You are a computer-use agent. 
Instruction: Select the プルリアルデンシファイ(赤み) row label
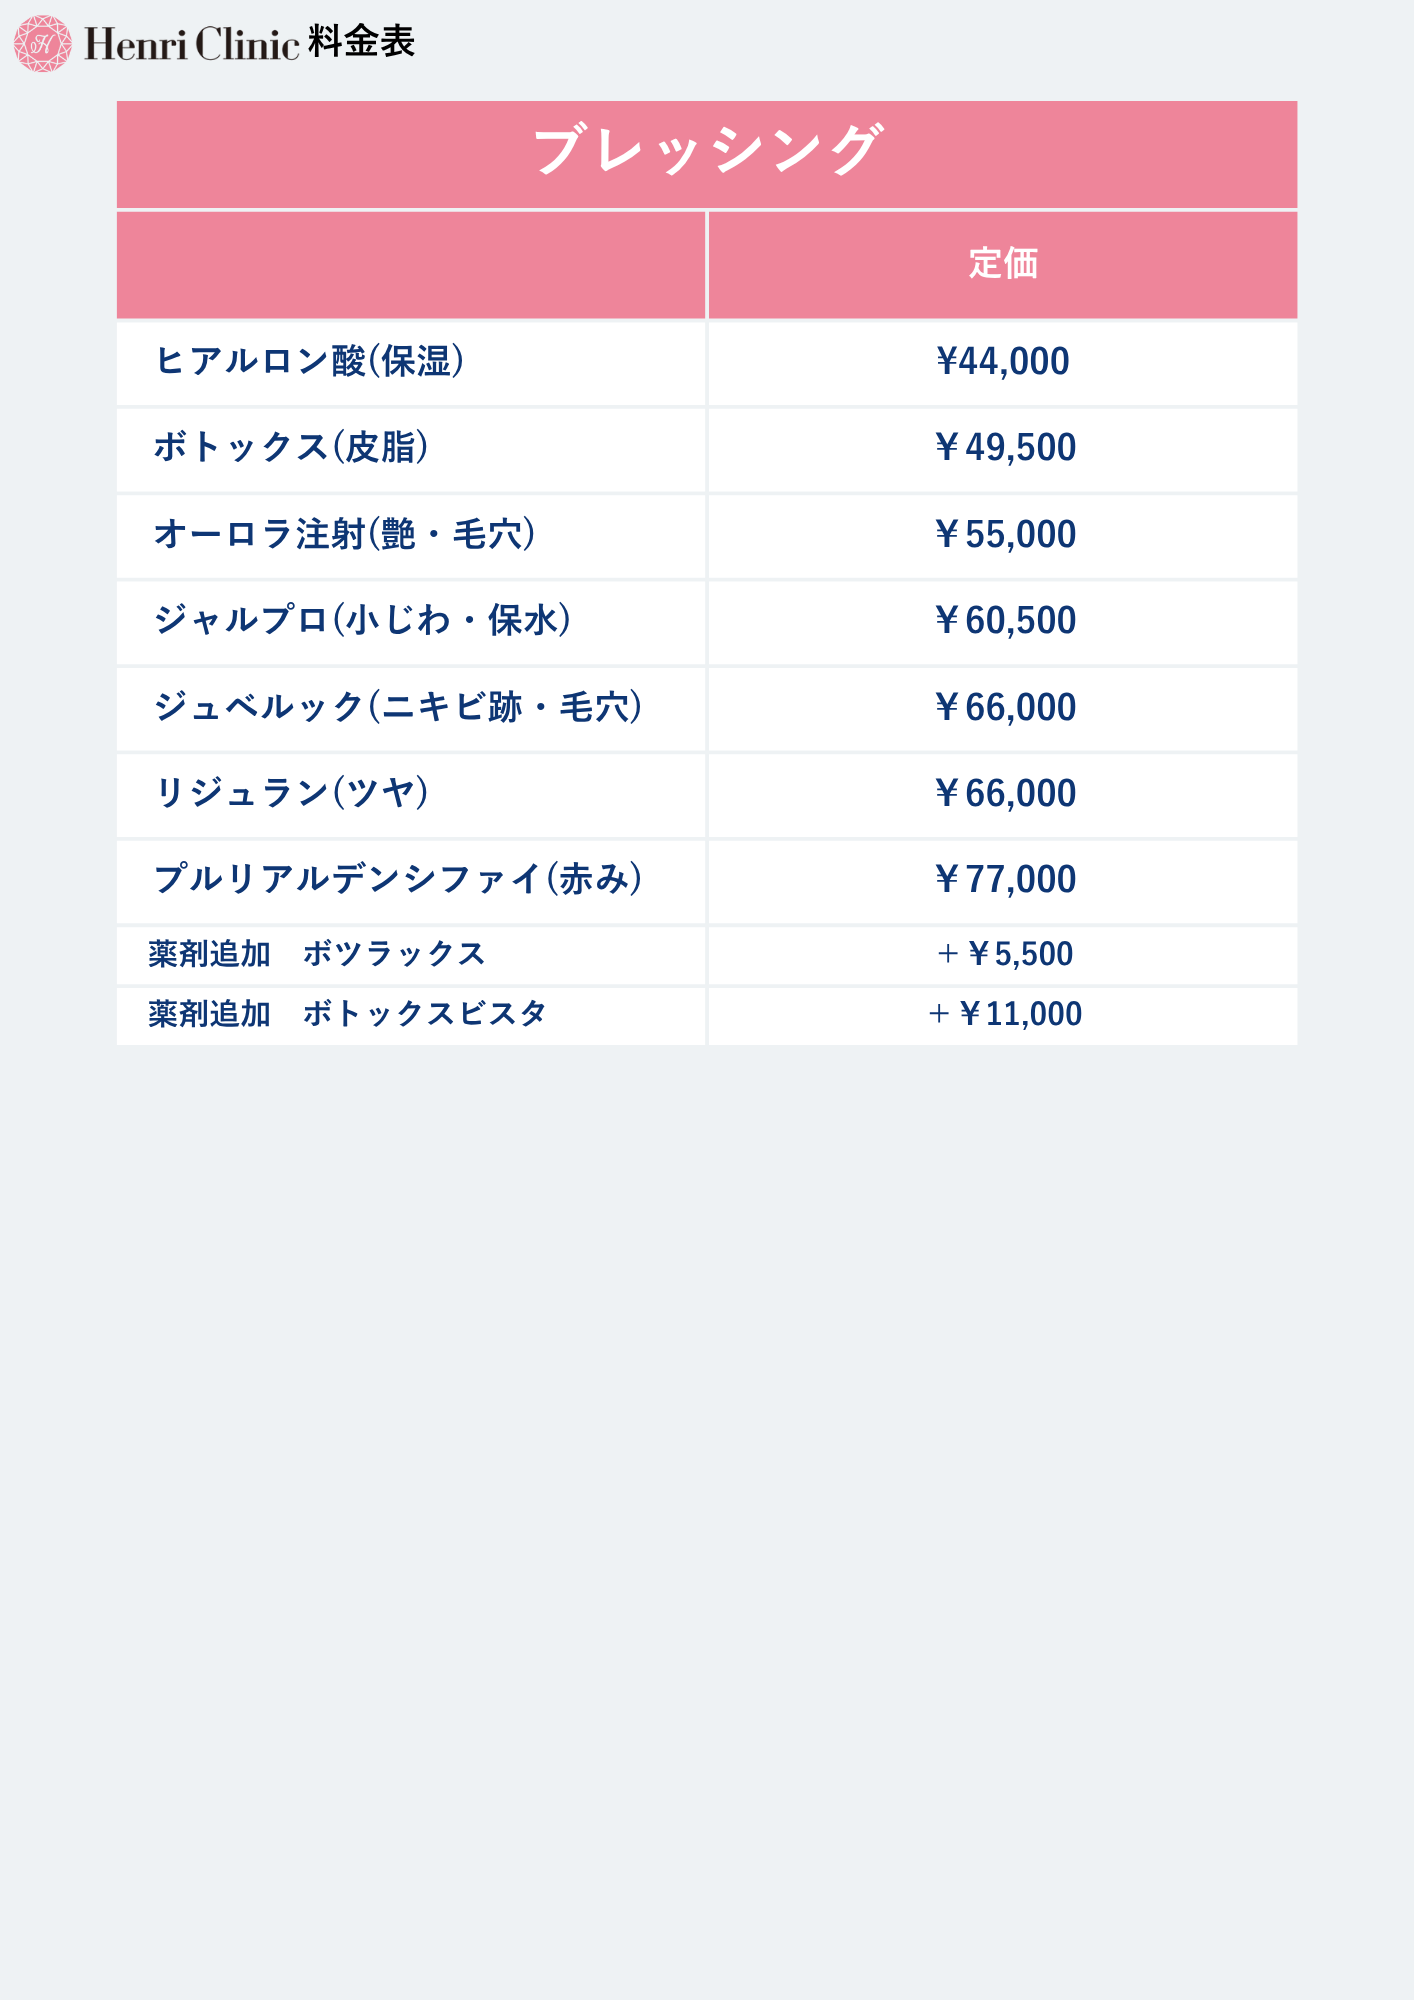point(398,879)
